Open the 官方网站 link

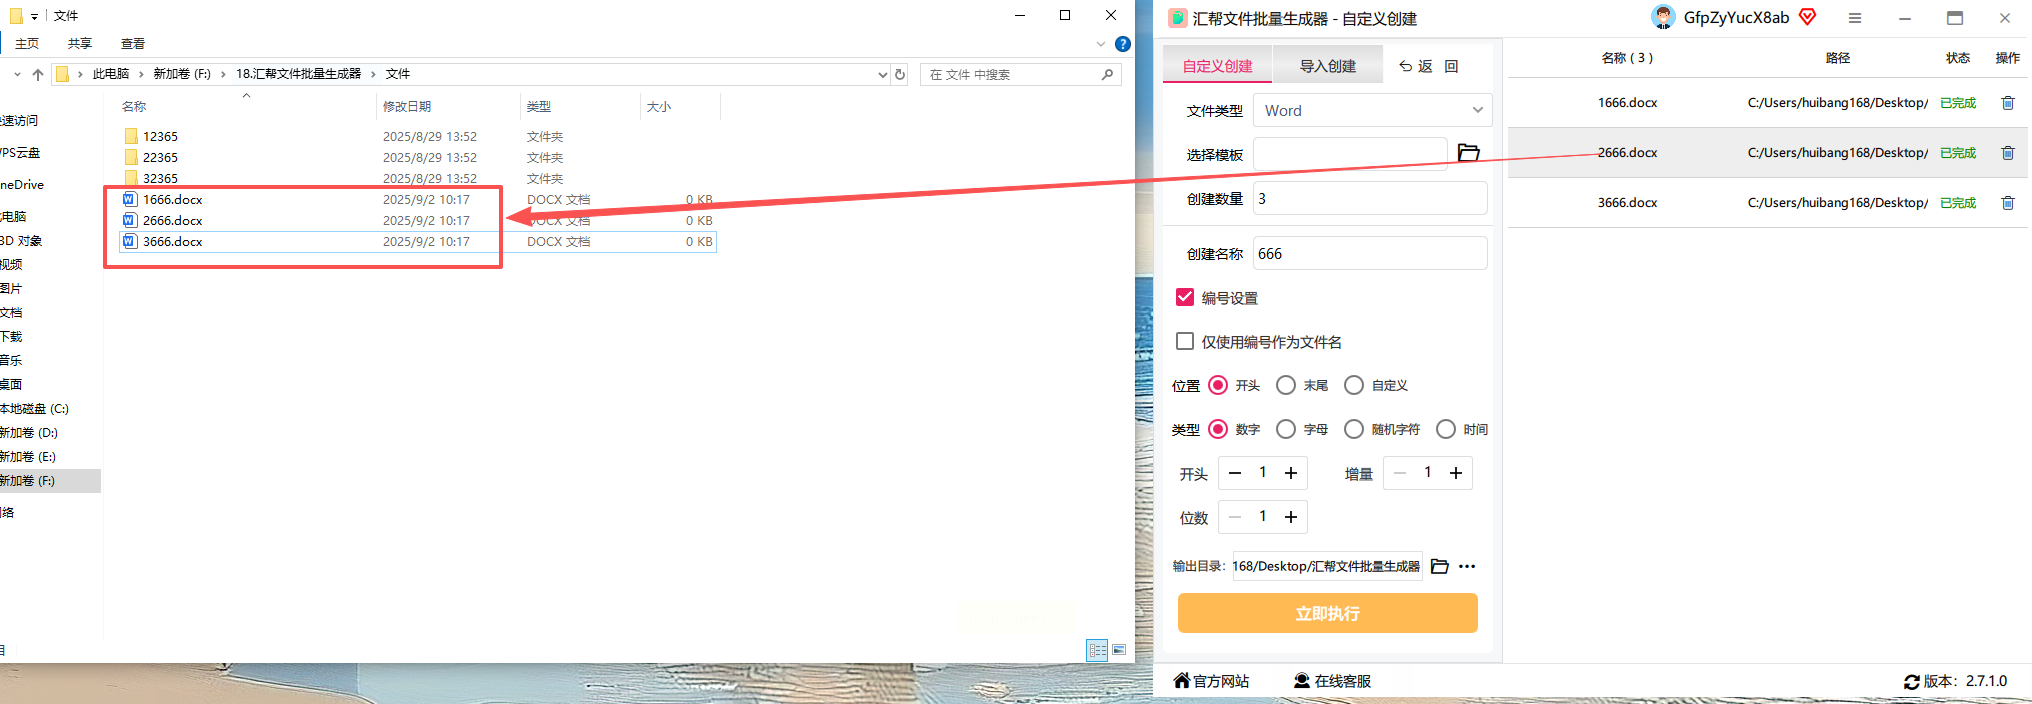pyautogui.click(x=1211, y=681)
